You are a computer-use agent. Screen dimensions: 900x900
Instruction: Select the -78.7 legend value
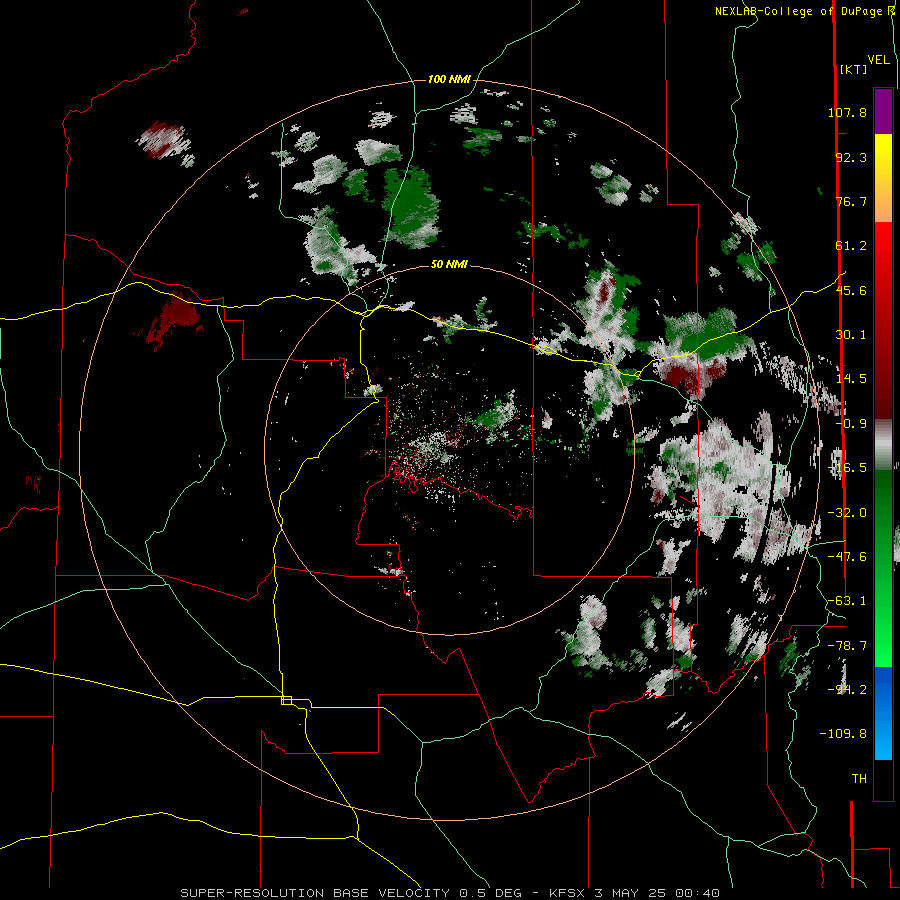847,646
